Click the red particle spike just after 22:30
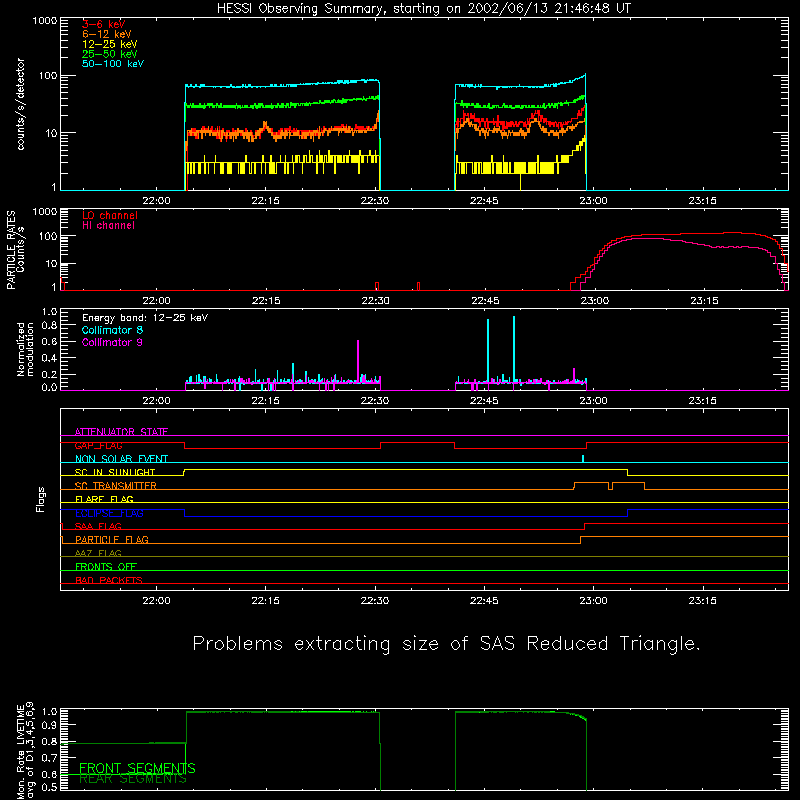 pos(377,286)
